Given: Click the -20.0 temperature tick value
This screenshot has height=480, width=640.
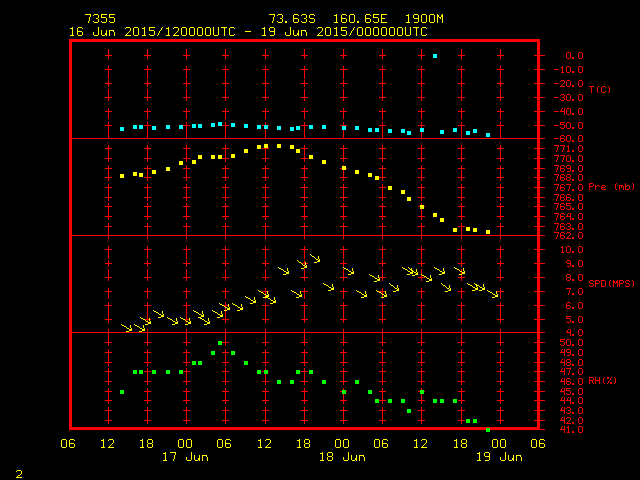Looking at the screenshot, I should pyautogui.click(x=569, y=84).
